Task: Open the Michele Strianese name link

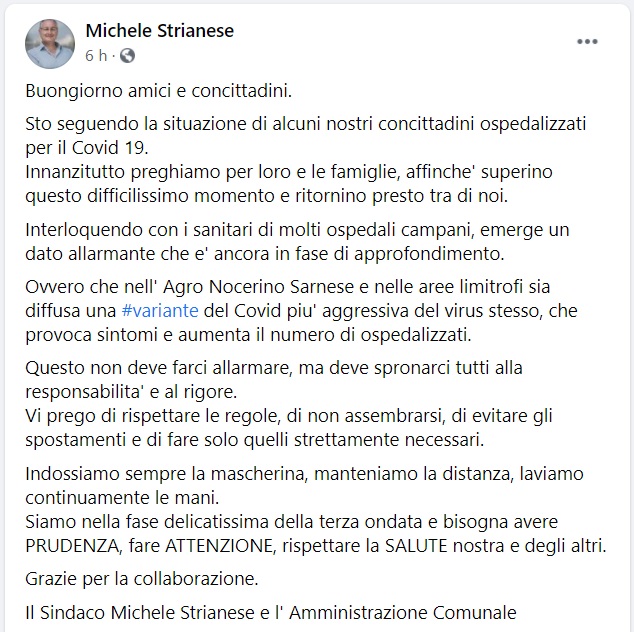Action: (160, 31)
